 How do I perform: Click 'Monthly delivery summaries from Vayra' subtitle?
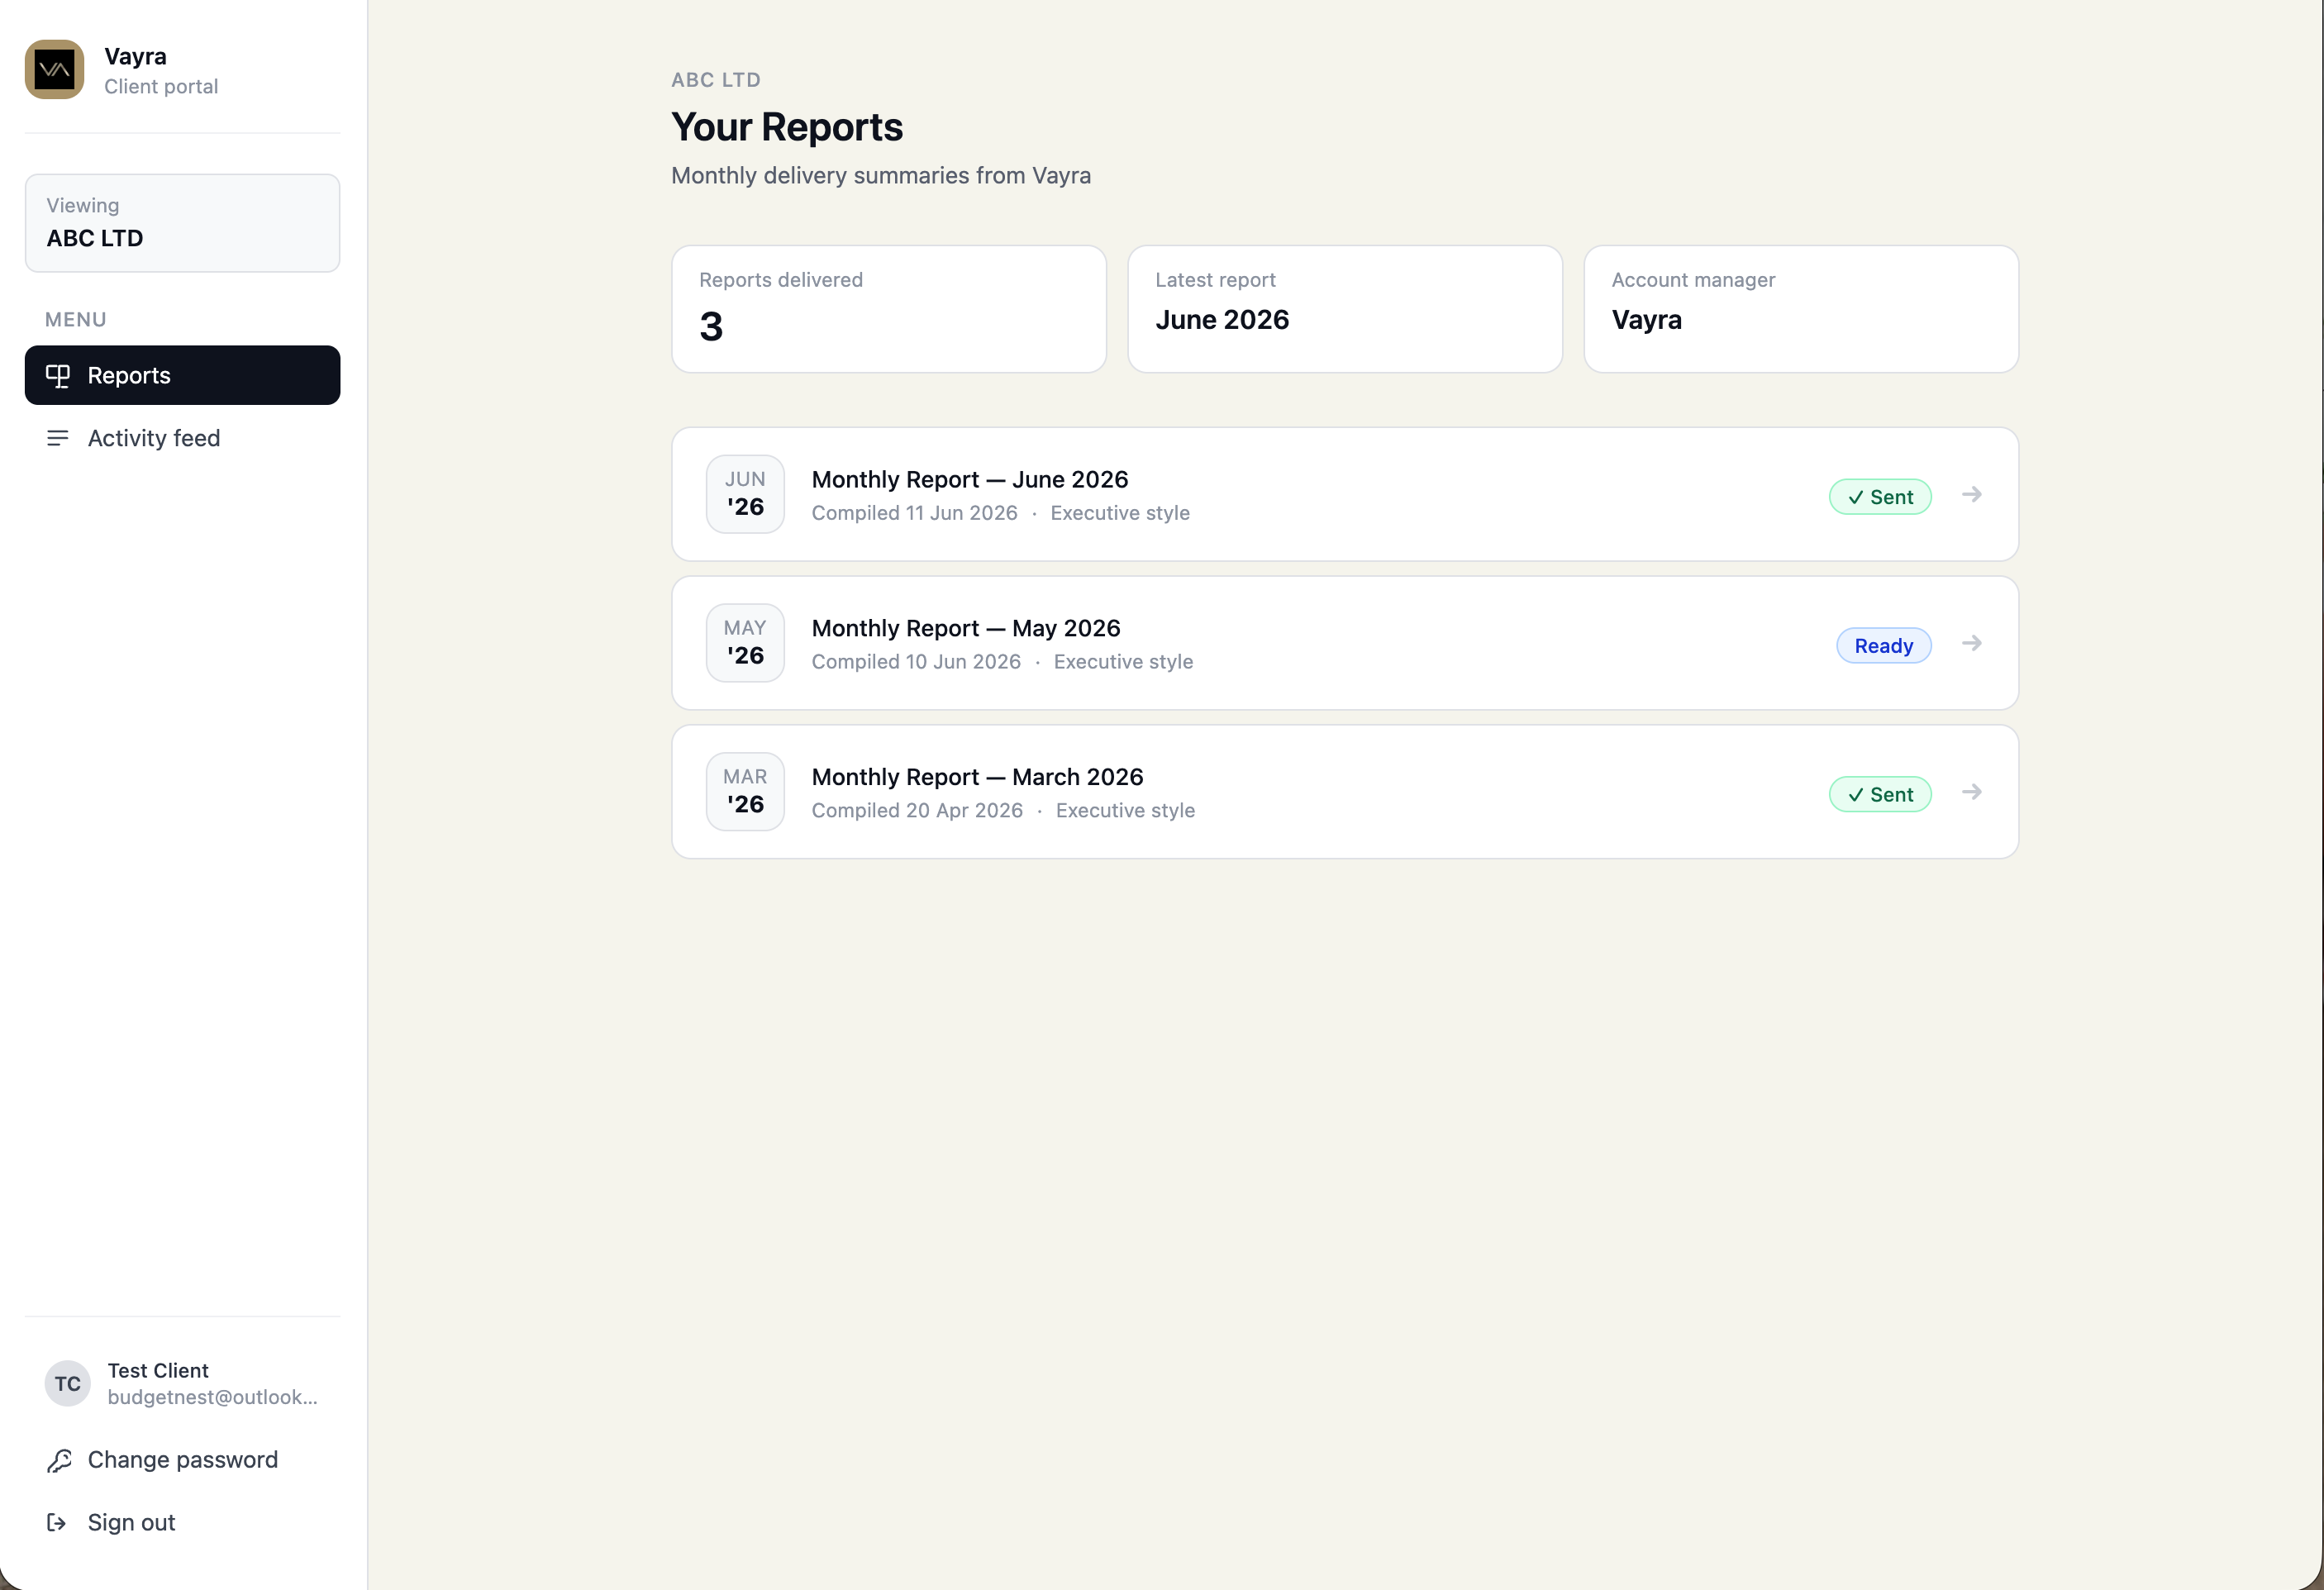[881, 176]
